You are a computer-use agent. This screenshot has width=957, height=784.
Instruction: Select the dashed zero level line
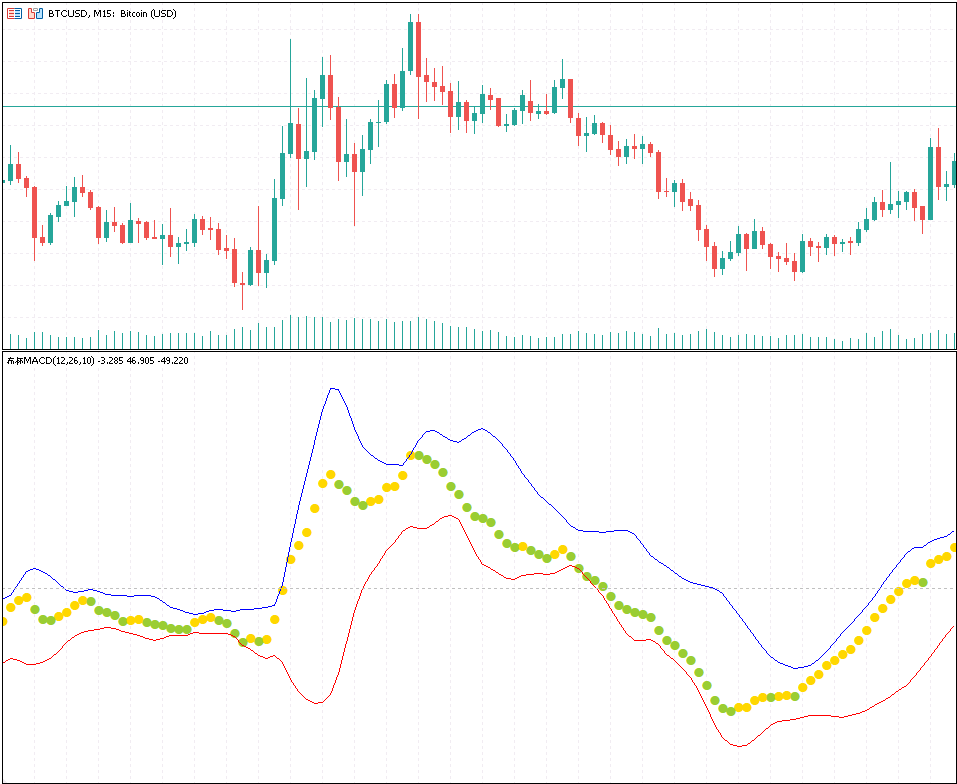point(478,589)
